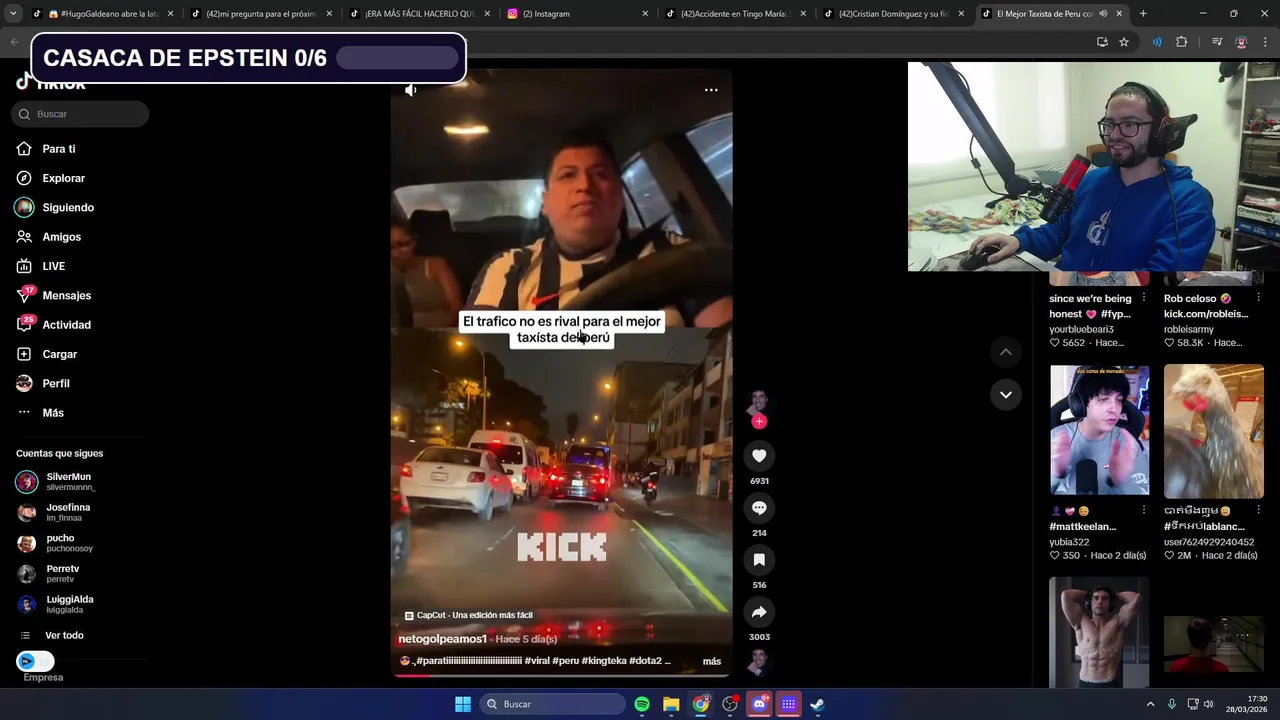Unmute the video sound
The image size is (1280, 720).
(410, 90)
